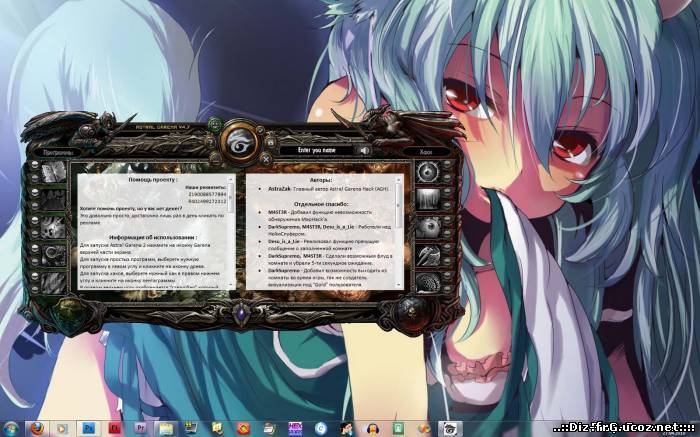Select the axe blade hack thumbnail
The height and width of the screenshot is (437, 700).
428,255
